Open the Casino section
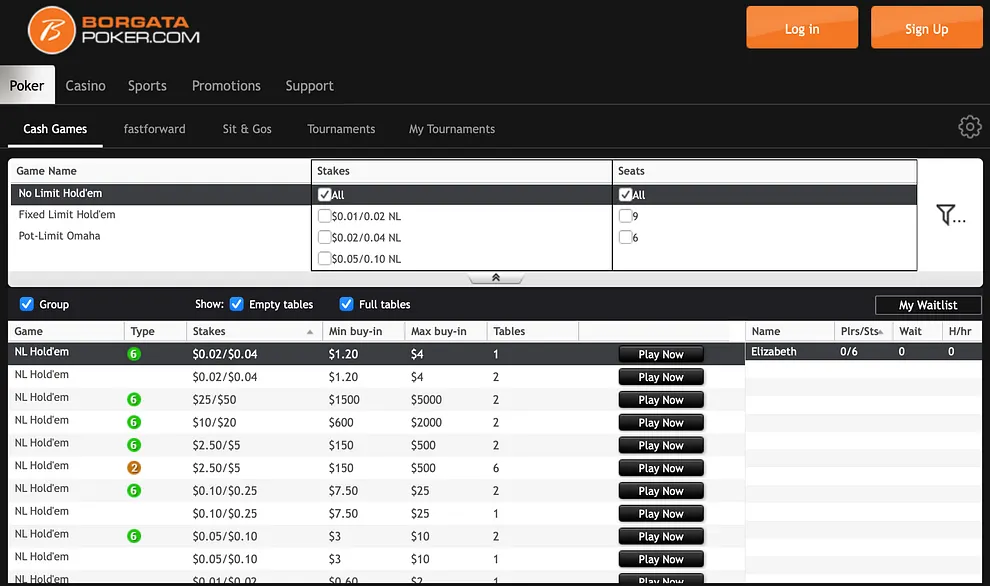Screen dimensions: 990x586 pos(85,85)
